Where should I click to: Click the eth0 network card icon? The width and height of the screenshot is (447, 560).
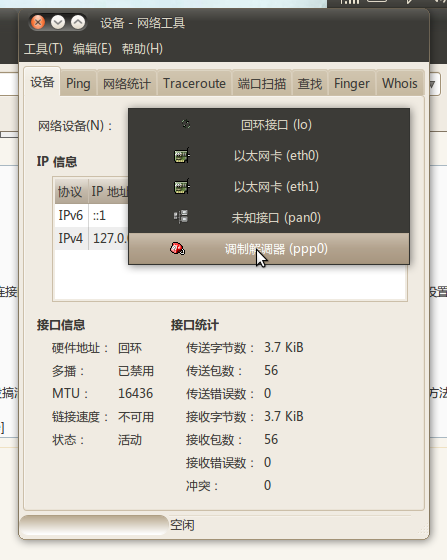click(181, 156)
